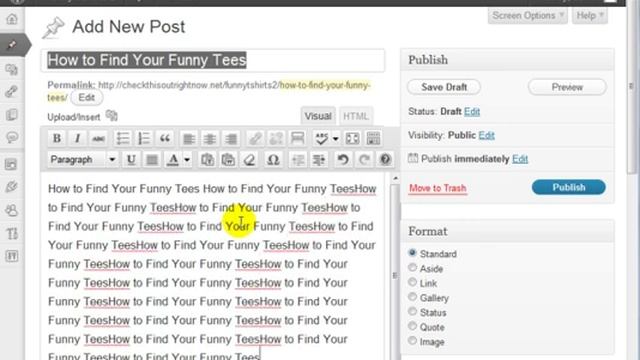
Task: Open Pages icon in sidebar
Action: pos(12,115)
